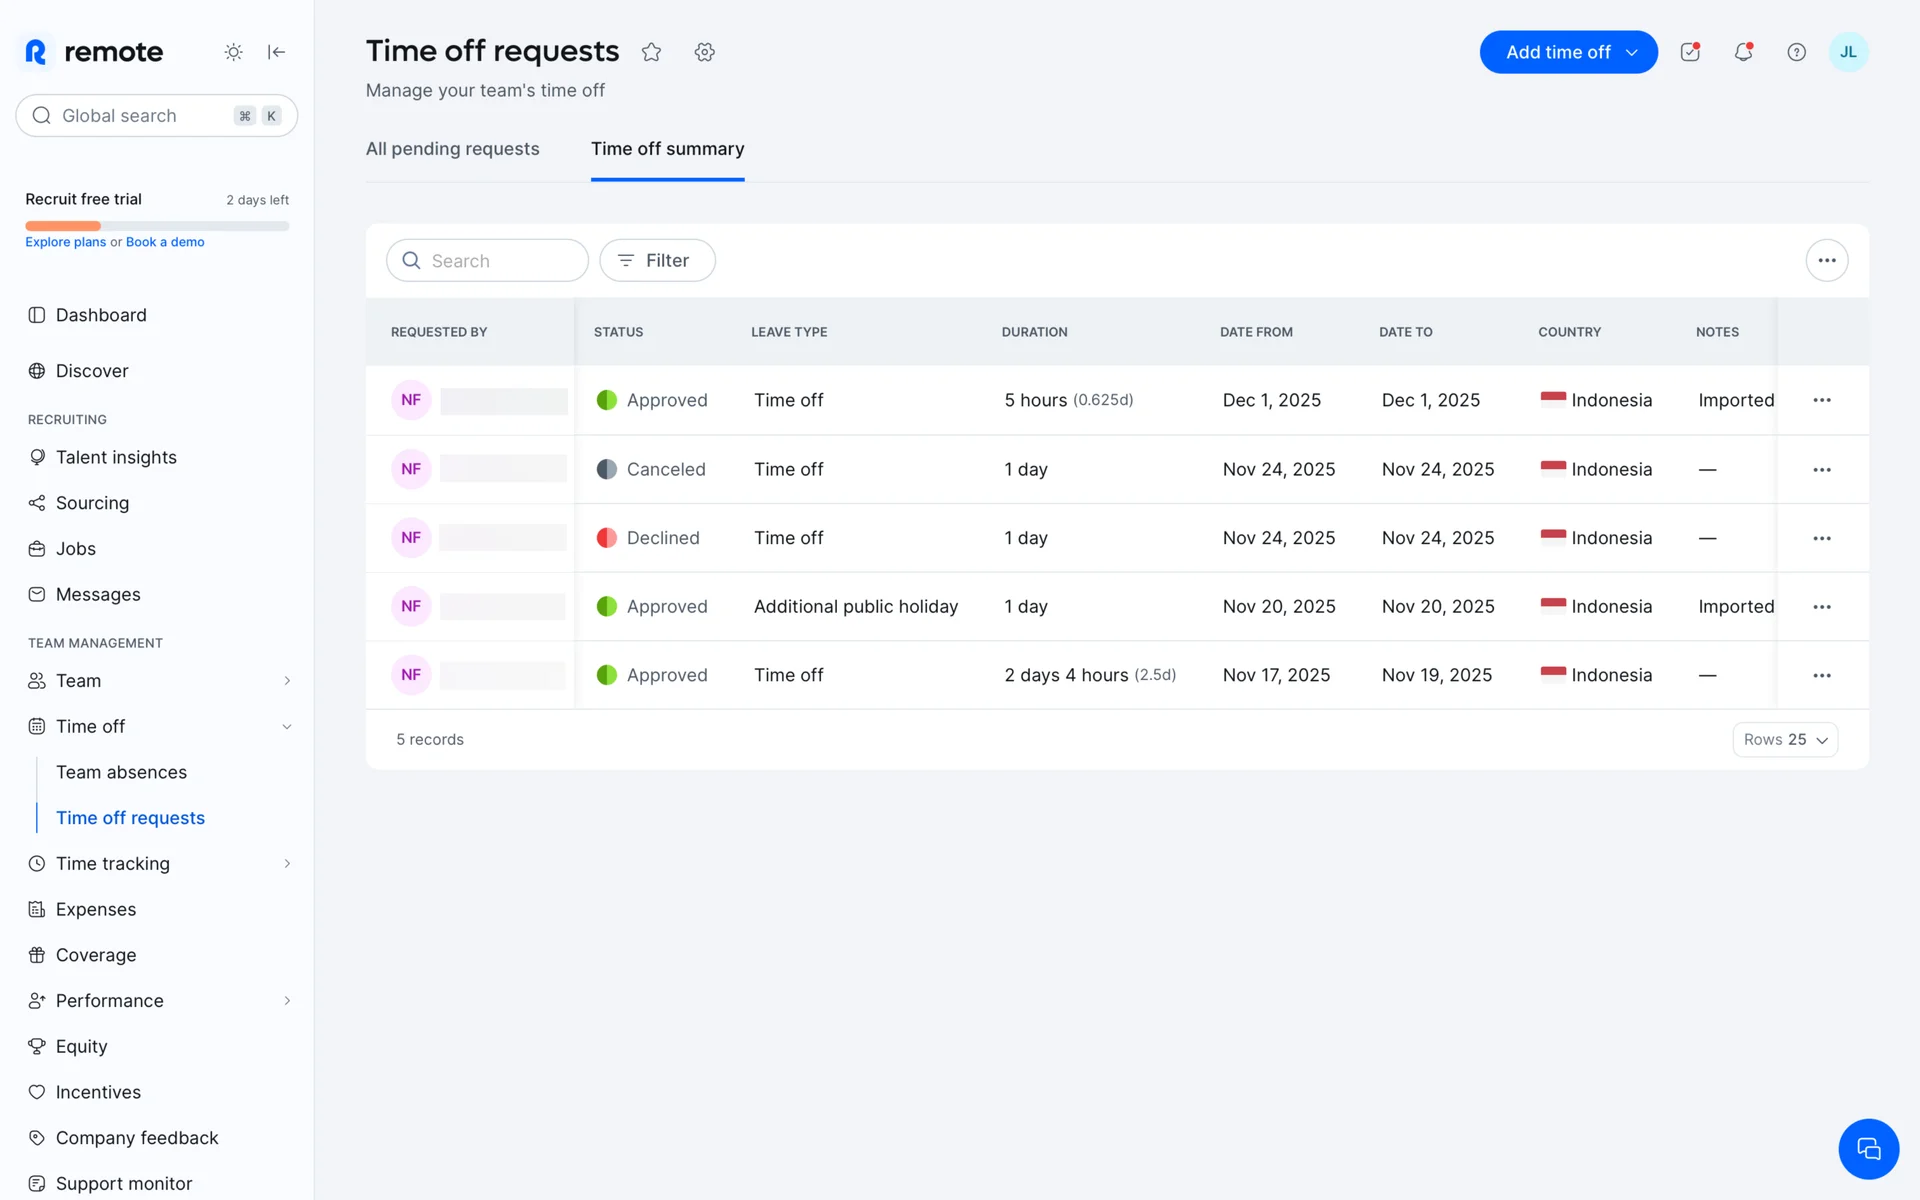Open row actions for Declined request
Screen dimensions: 1920x1200
1821,538
